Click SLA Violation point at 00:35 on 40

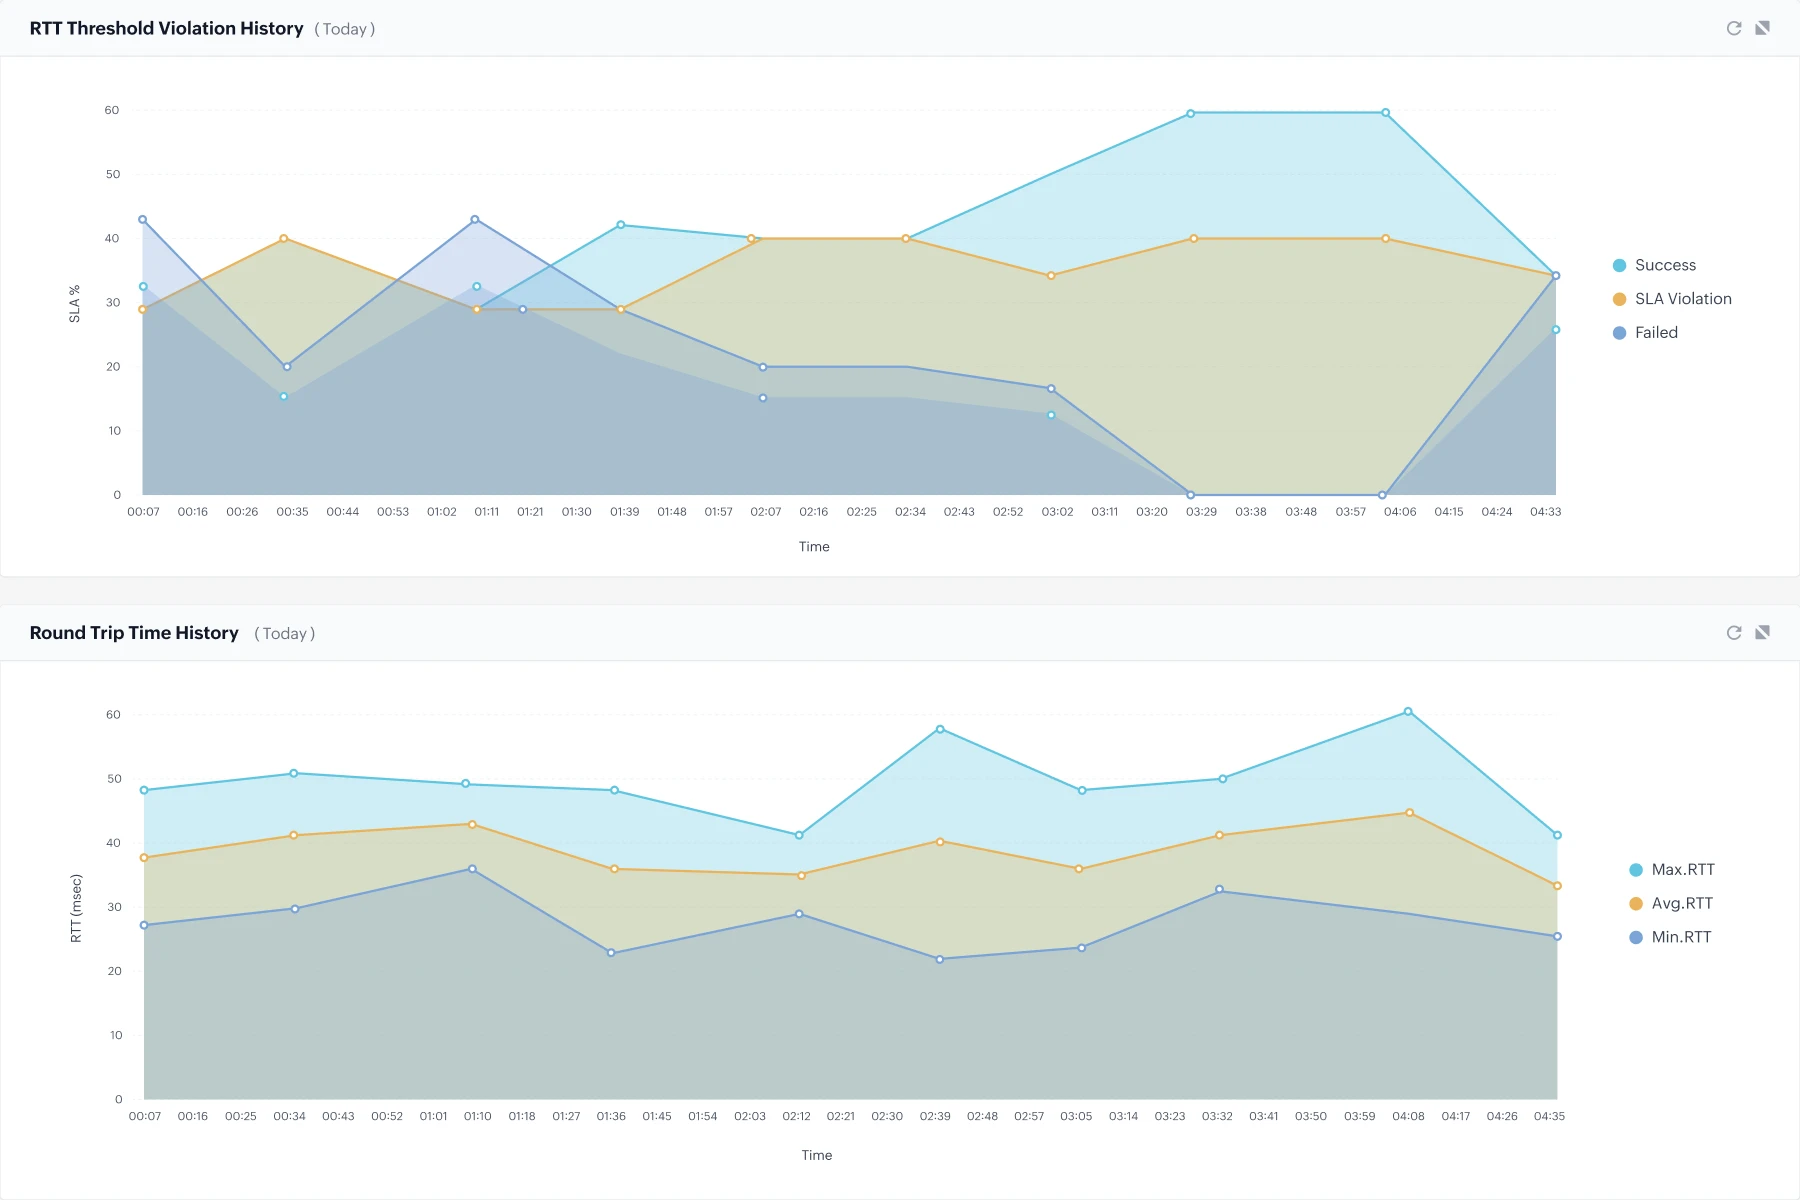pos(284,239)
